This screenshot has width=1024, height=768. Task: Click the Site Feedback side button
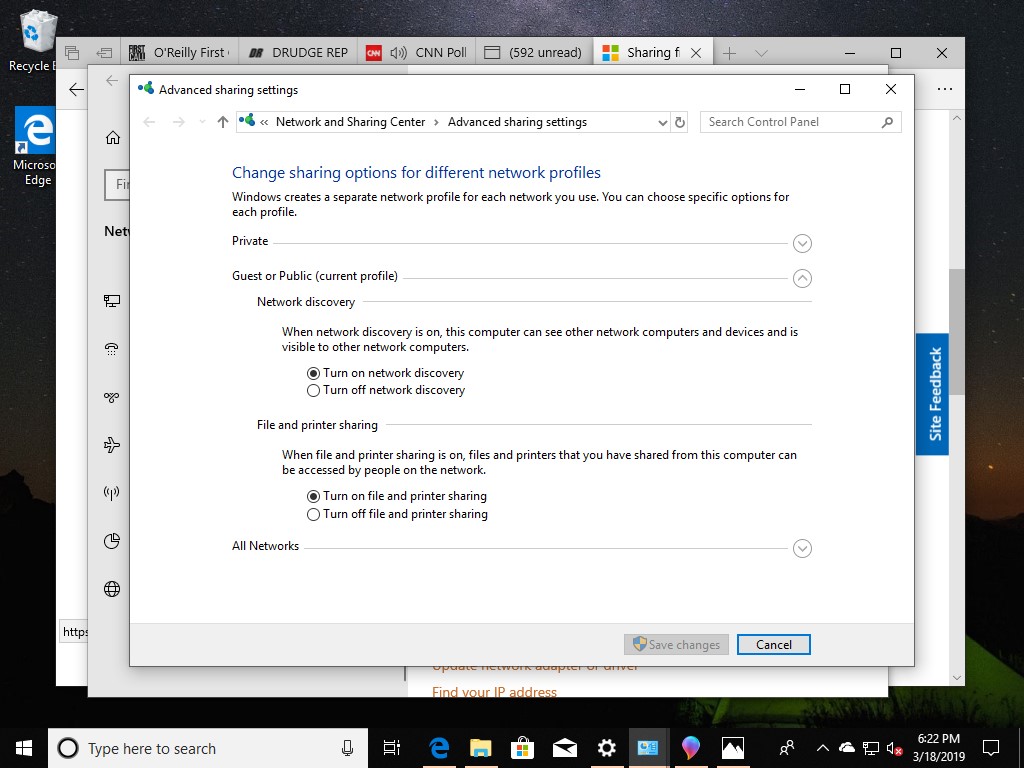935,394
